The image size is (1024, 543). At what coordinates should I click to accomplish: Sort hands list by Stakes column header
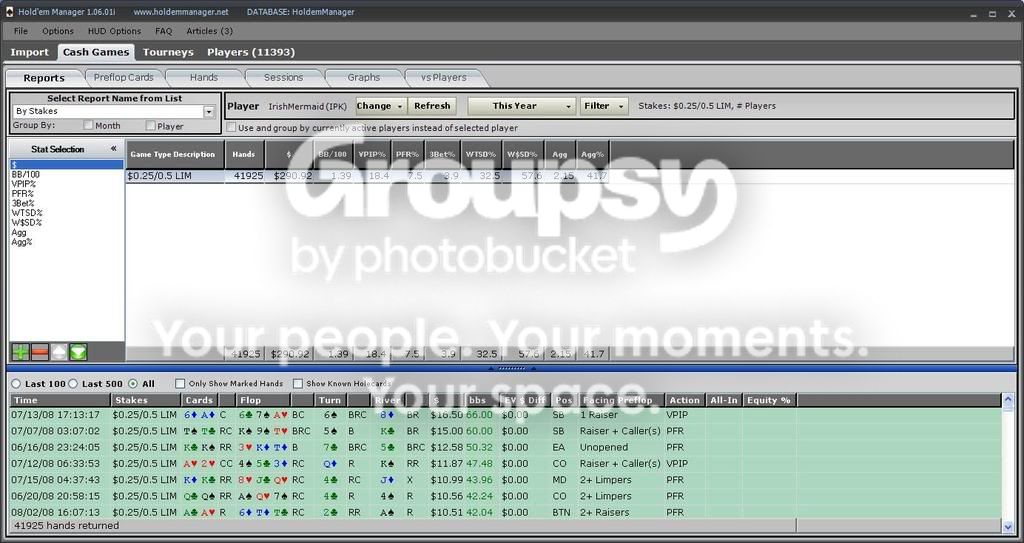146,400
